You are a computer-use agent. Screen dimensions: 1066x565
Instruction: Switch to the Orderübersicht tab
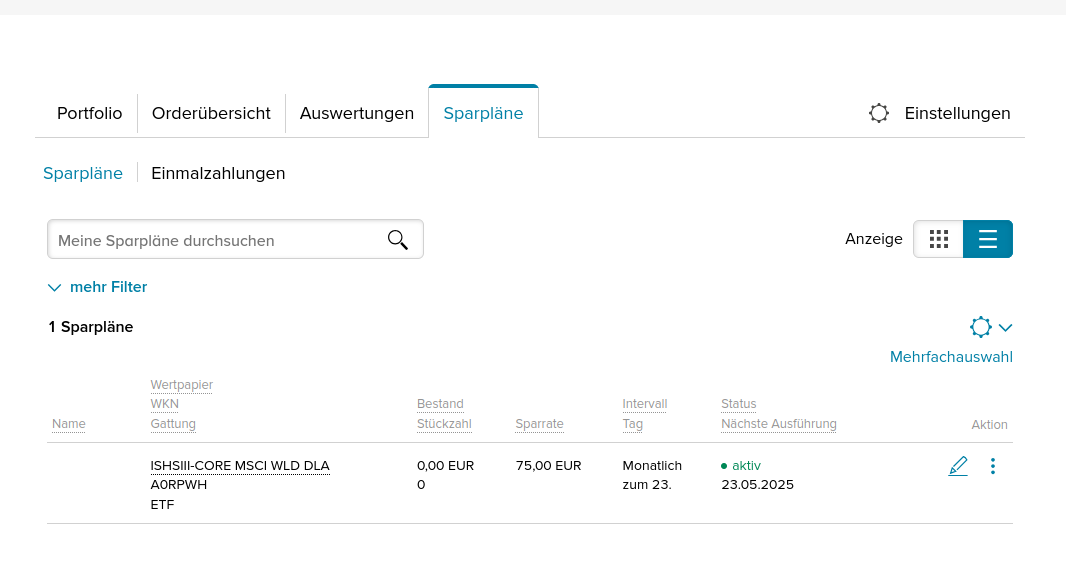coord(211,113)
